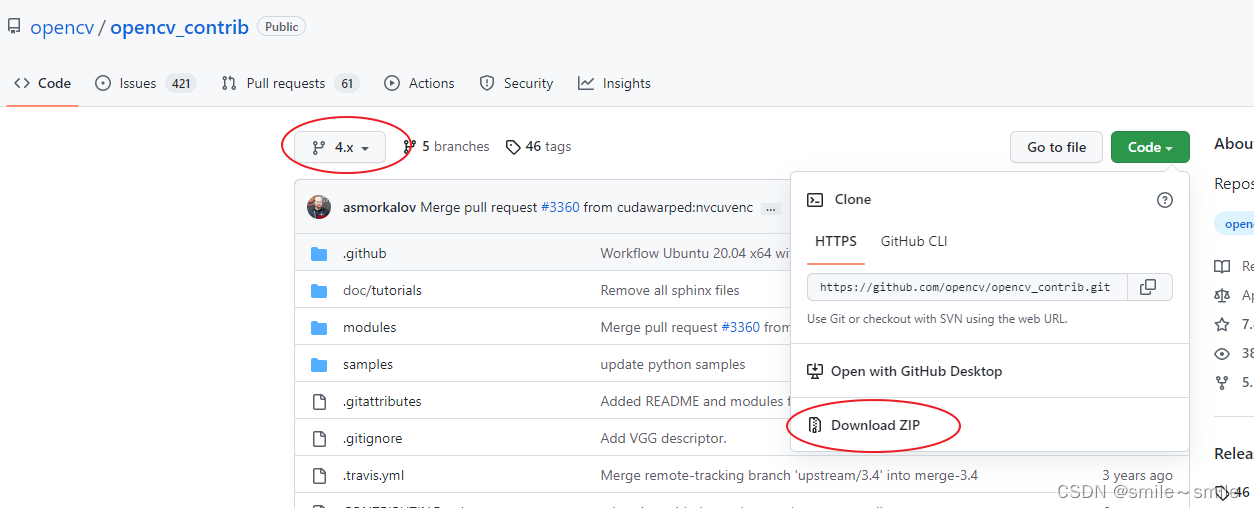1254x508 pixels.
Task: Open commit 'Add VGG descriptor.'
Action: tap(664, 439)
